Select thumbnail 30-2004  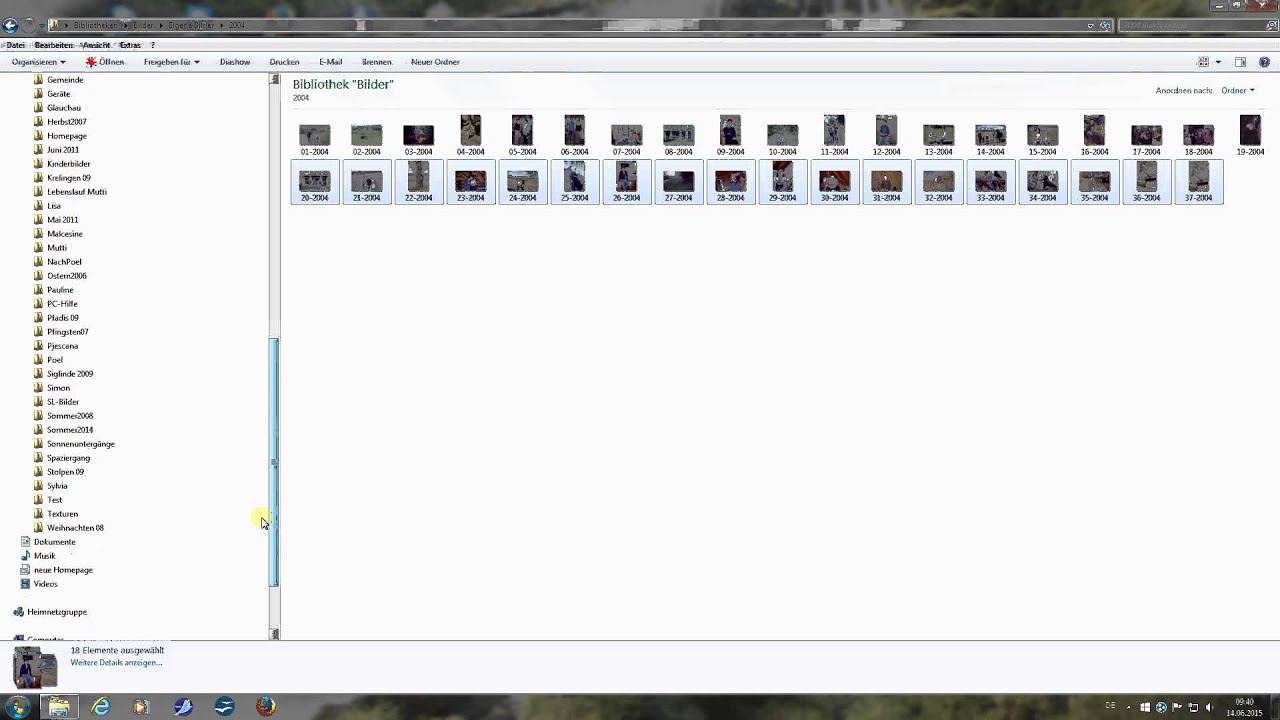click(834, 182)
